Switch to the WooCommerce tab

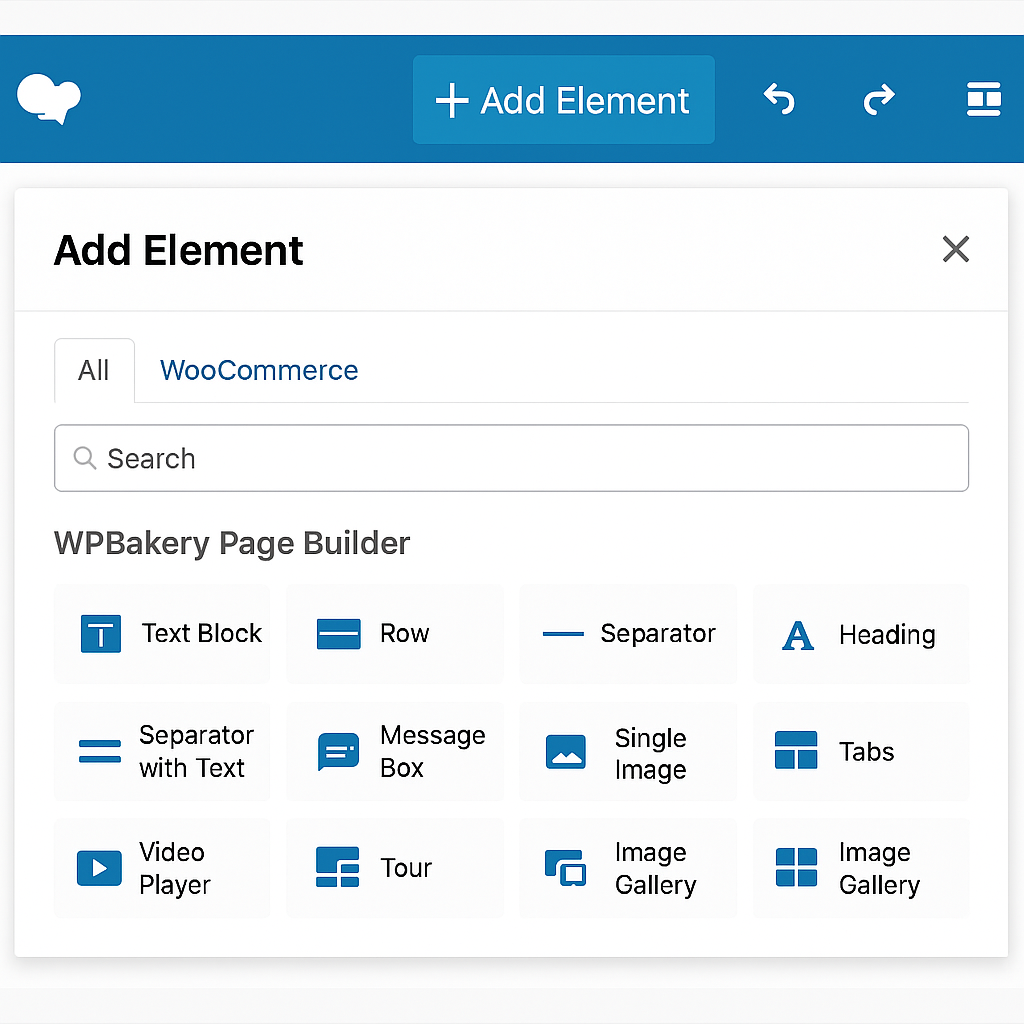pos(259,370)
